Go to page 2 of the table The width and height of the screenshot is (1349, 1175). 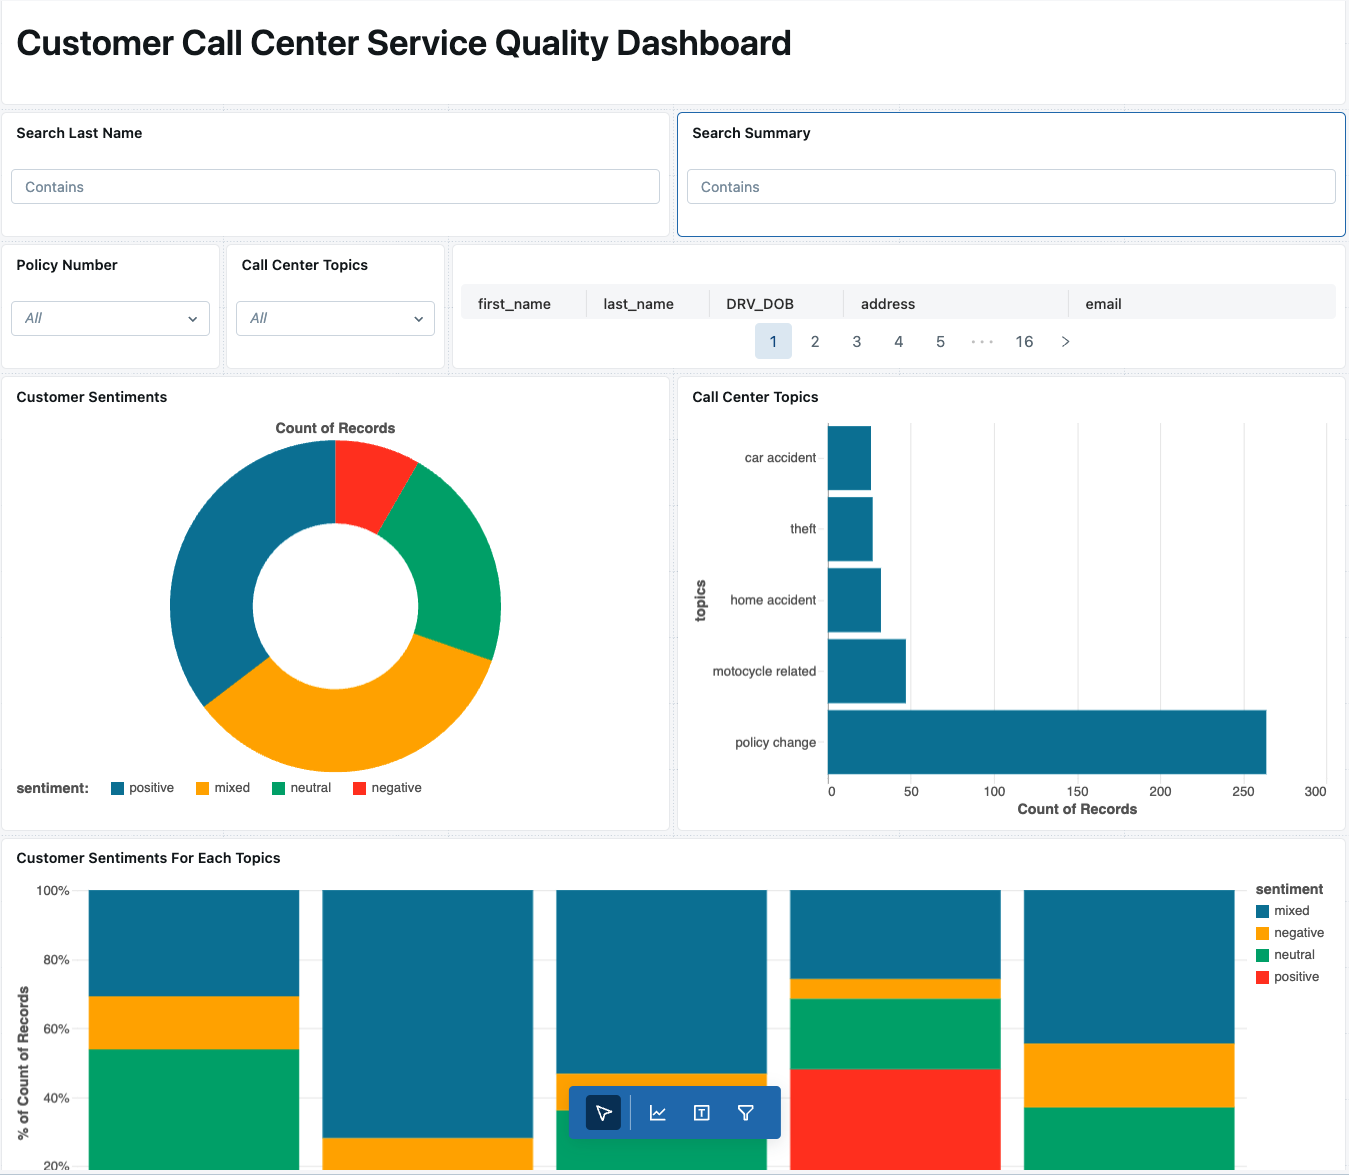tap(815, 342)
